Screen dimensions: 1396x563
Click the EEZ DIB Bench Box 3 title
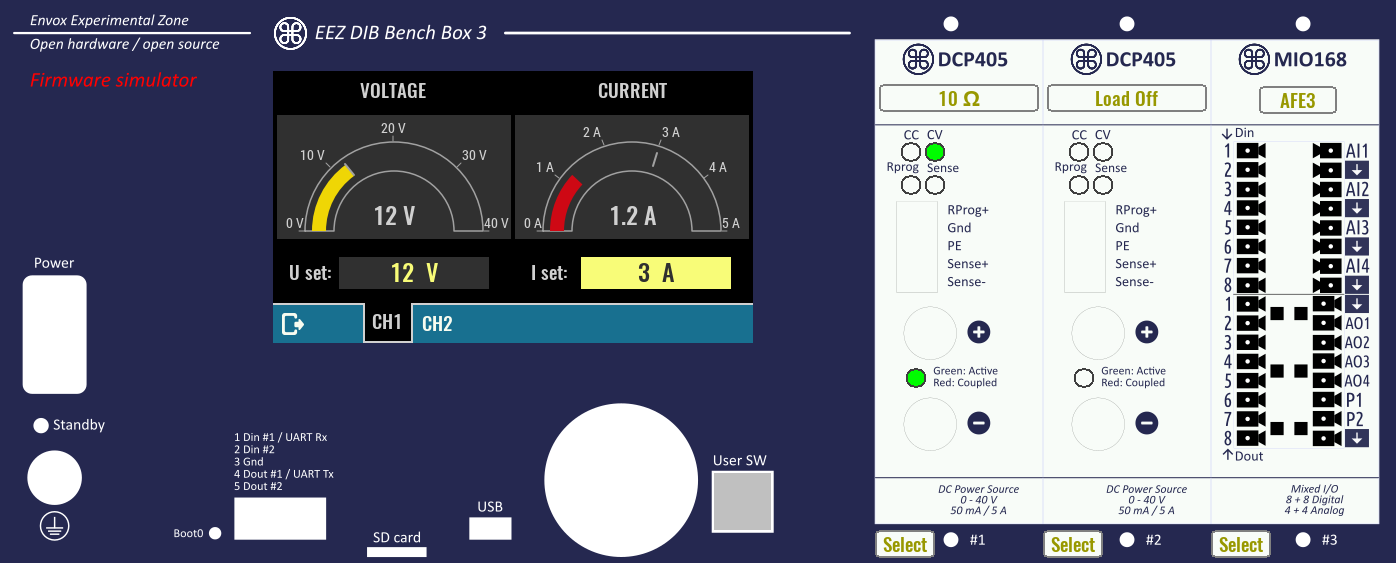(401, 32)
